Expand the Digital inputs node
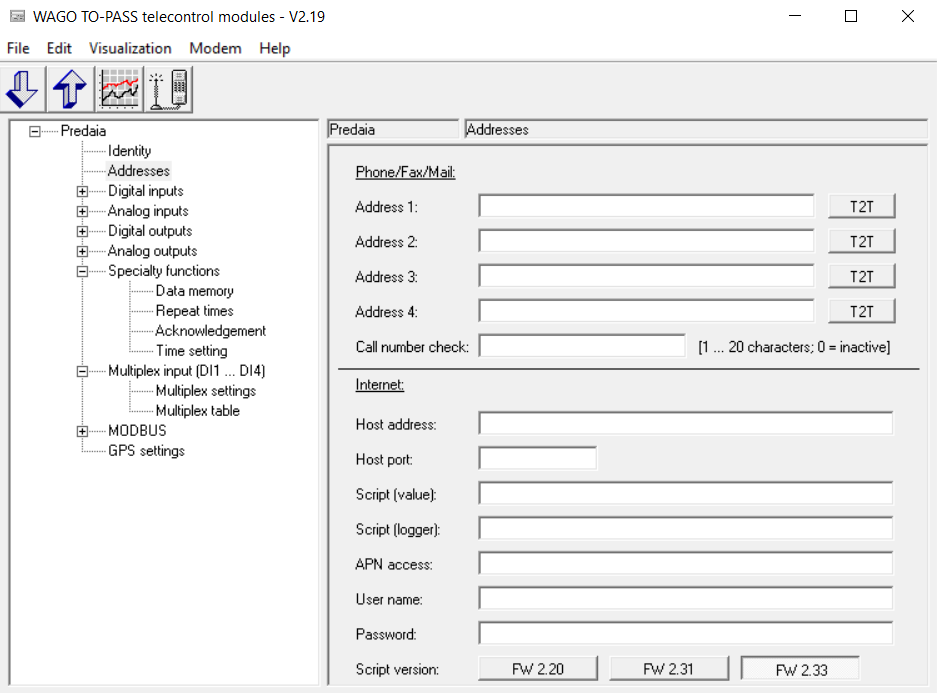Screen dimensions: 937x693 click(x=82, y=191)
